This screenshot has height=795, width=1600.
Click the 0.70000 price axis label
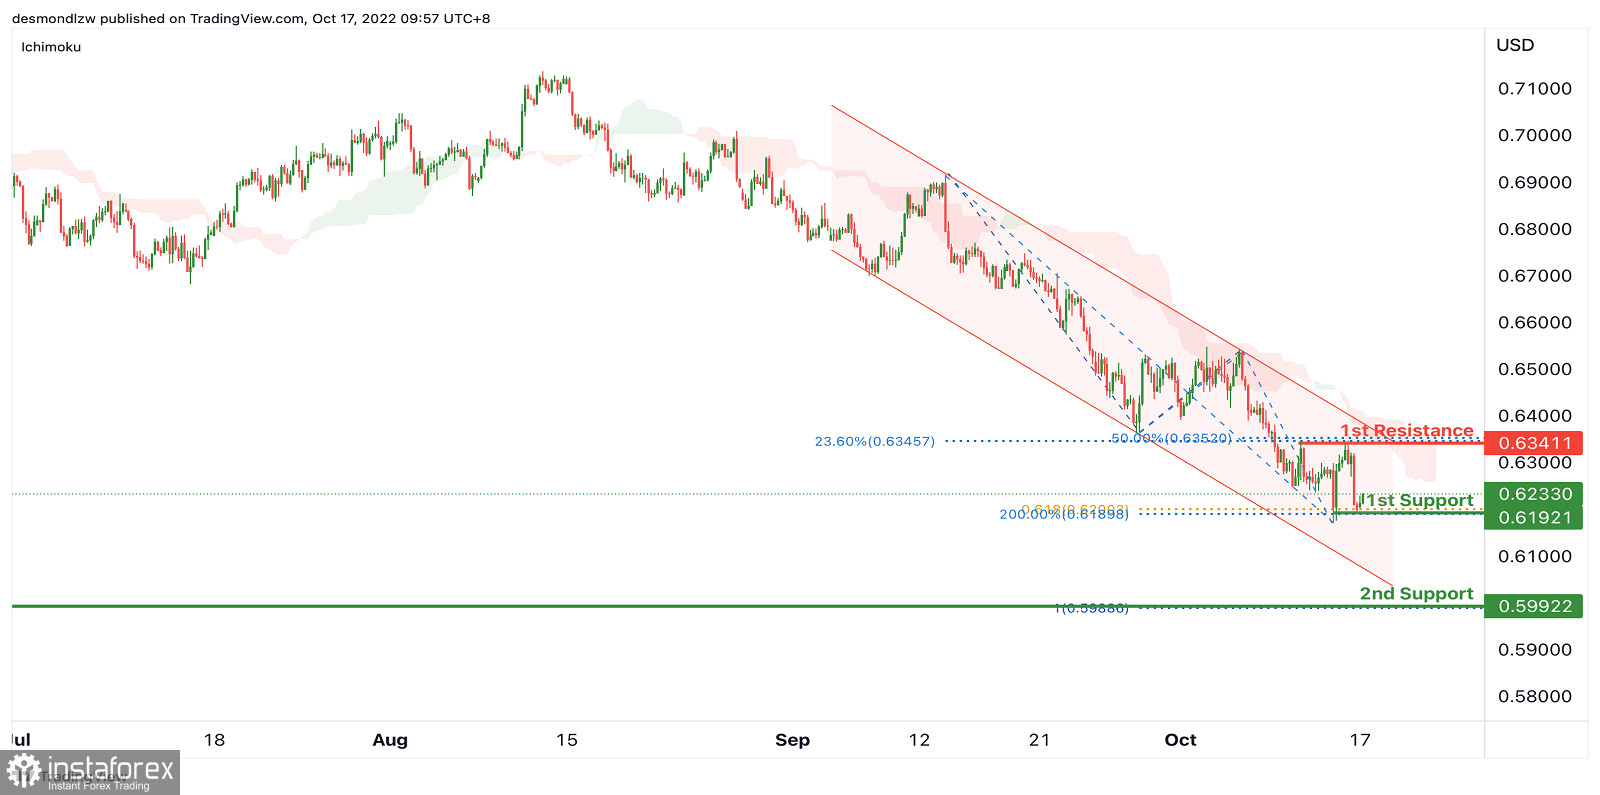point(1535,135)
